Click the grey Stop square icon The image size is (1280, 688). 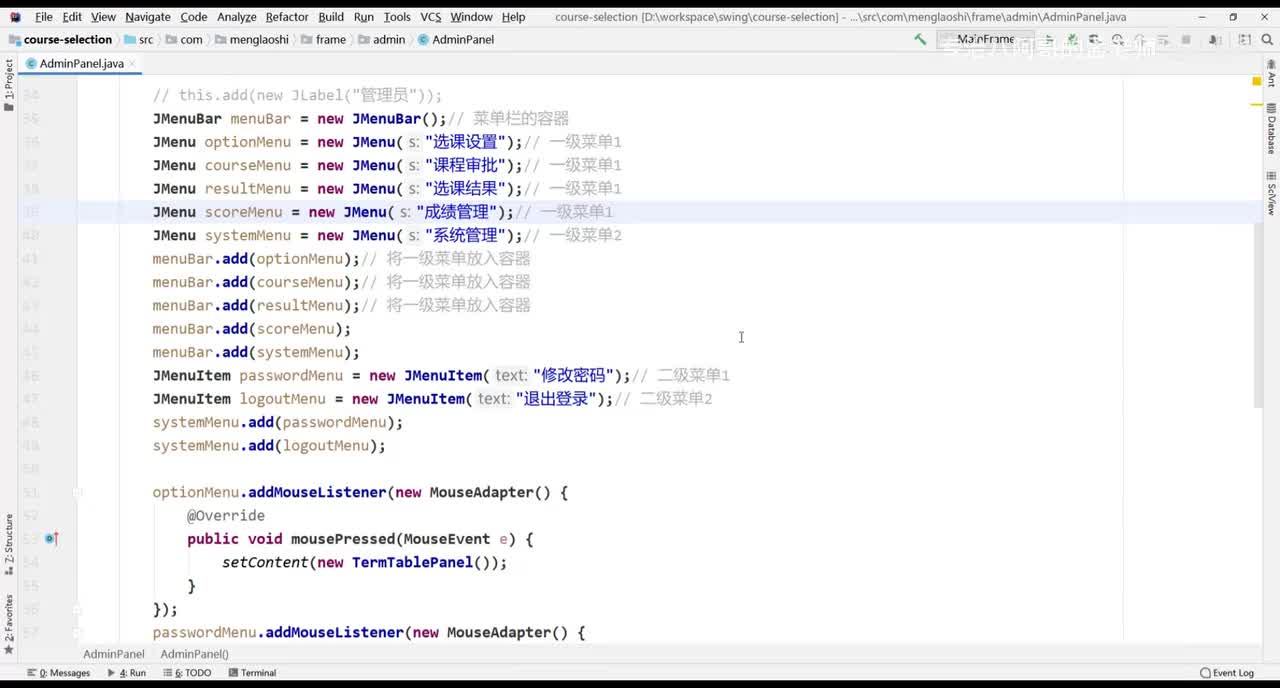1186,39
